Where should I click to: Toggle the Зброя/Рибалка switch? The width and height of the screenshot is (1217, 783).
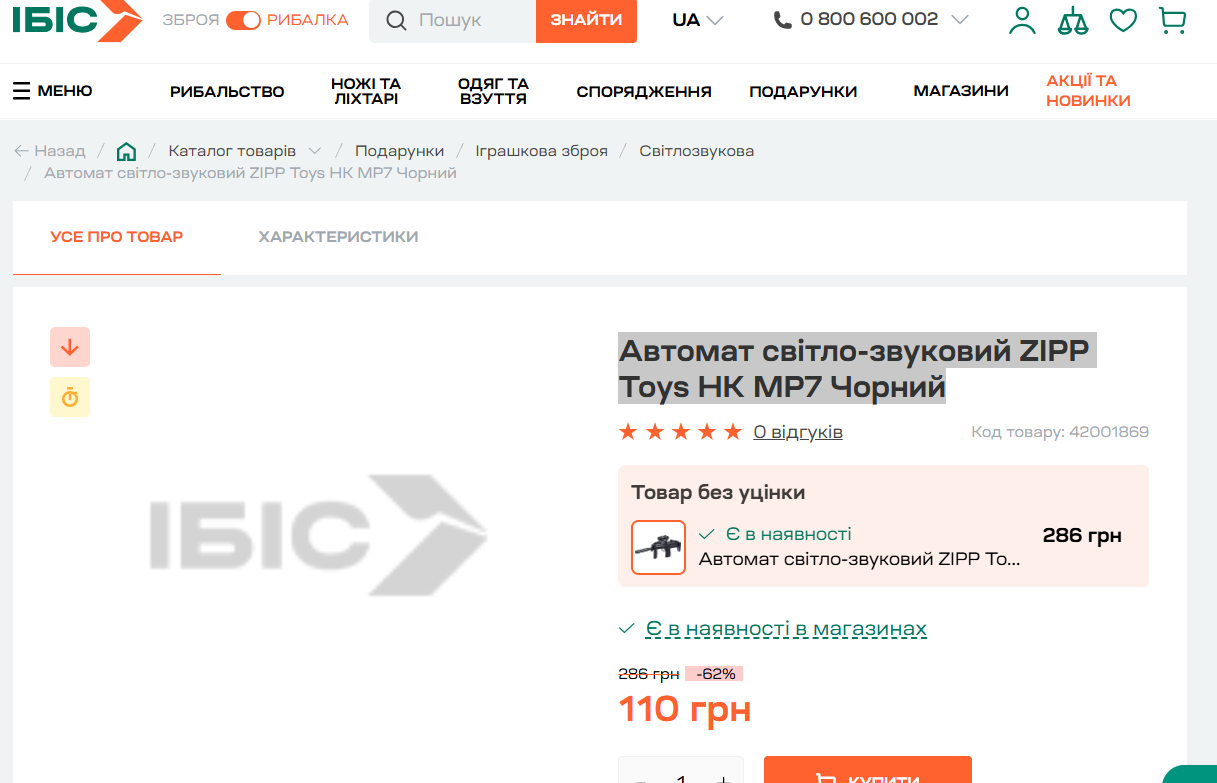pos(243,20)
